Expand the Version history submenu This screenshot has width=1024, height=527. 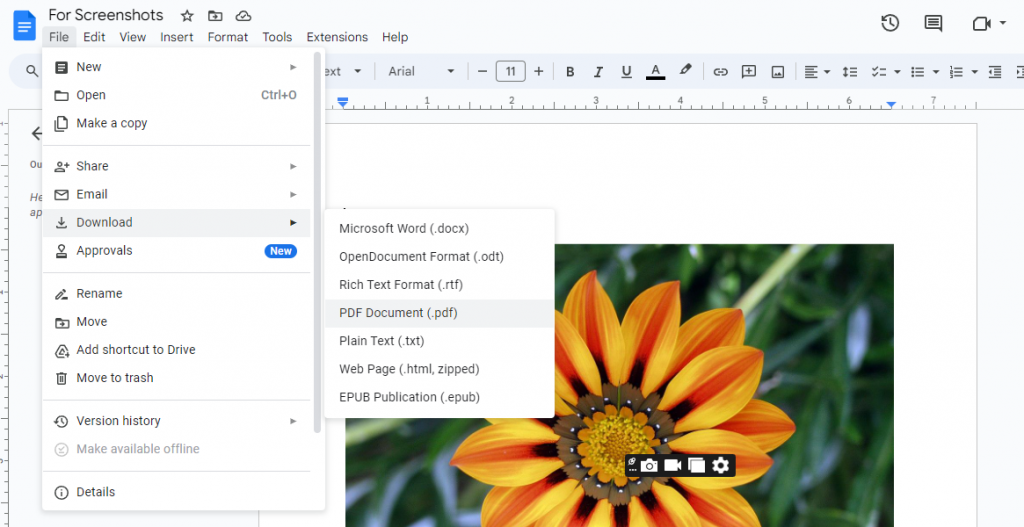(176, 421)
